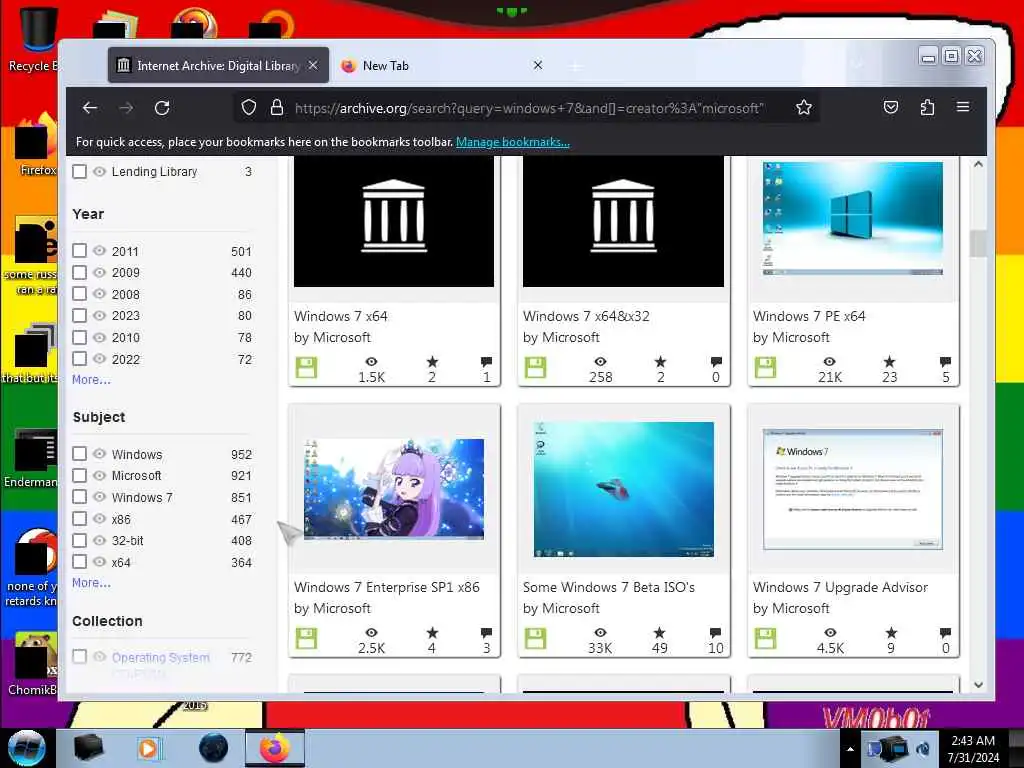Image resolution: width=1024 pixels, height=768 pixels.
Task: Open the tracking protection shield icon
Action: (x=249, y=107)
